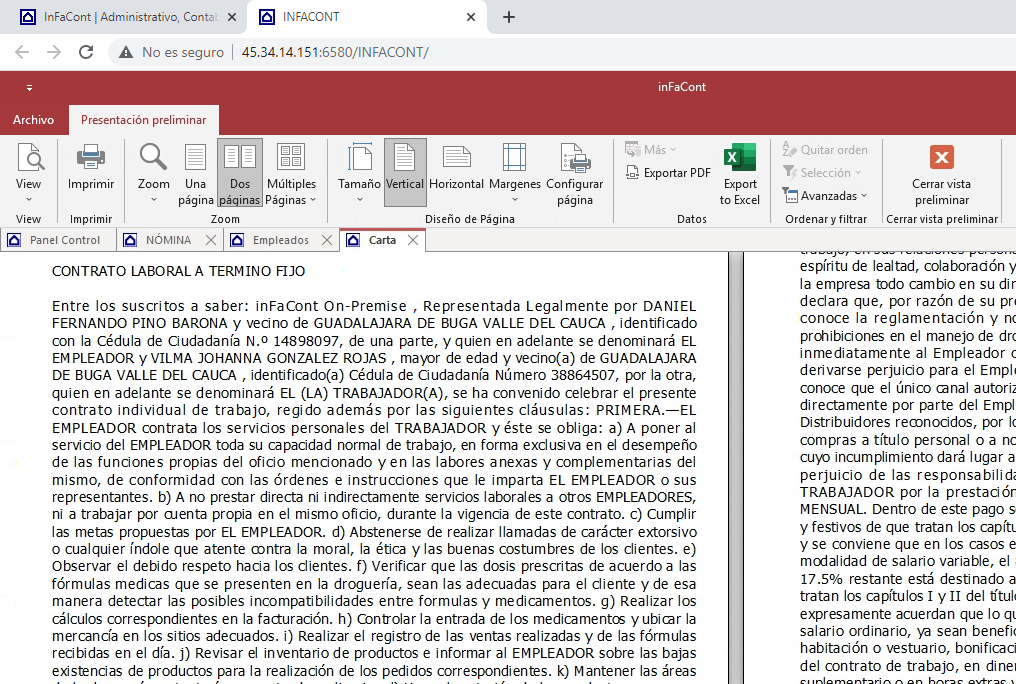Click the CONTRATO LABORAL A TERMINO FIJO heading
This screenshot has height=684, width=1016.
(x=178, y=271)
